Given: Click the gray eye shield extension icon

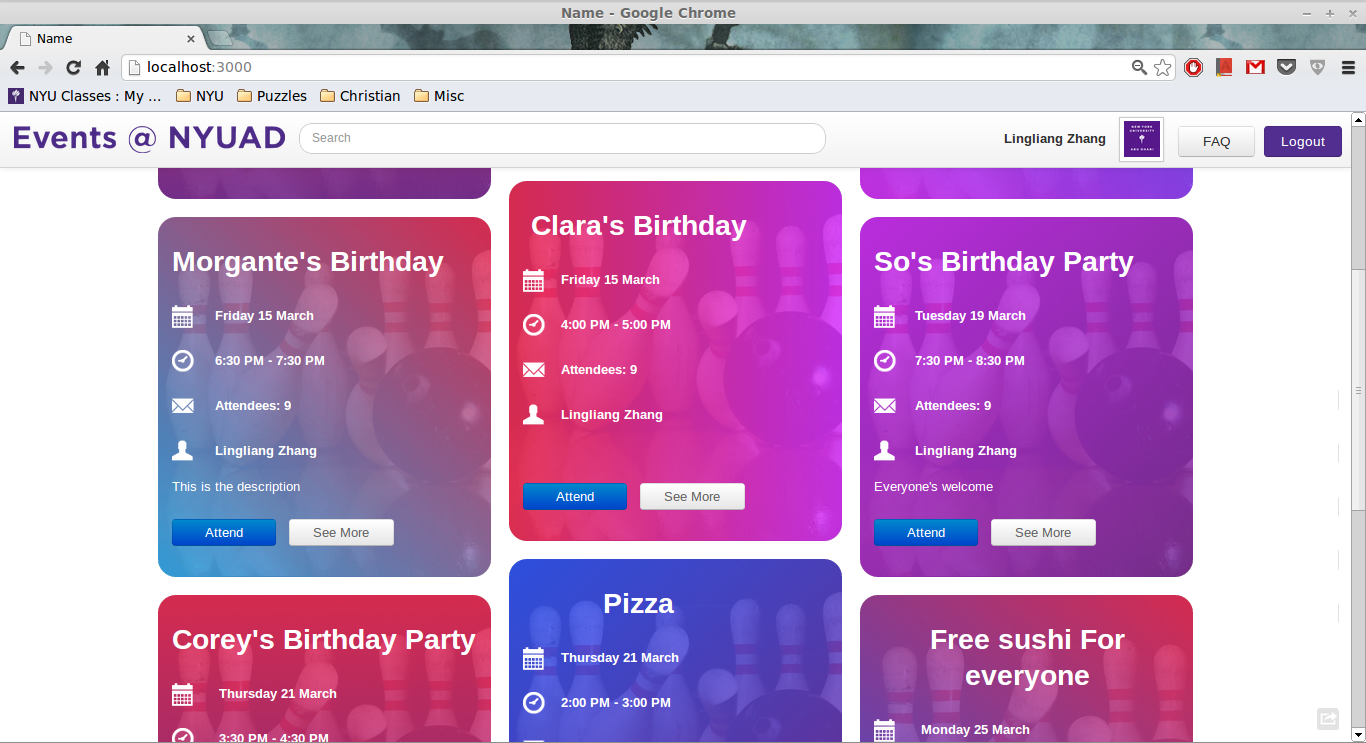Looking at the screenshot, I should tap(1318, 67).
